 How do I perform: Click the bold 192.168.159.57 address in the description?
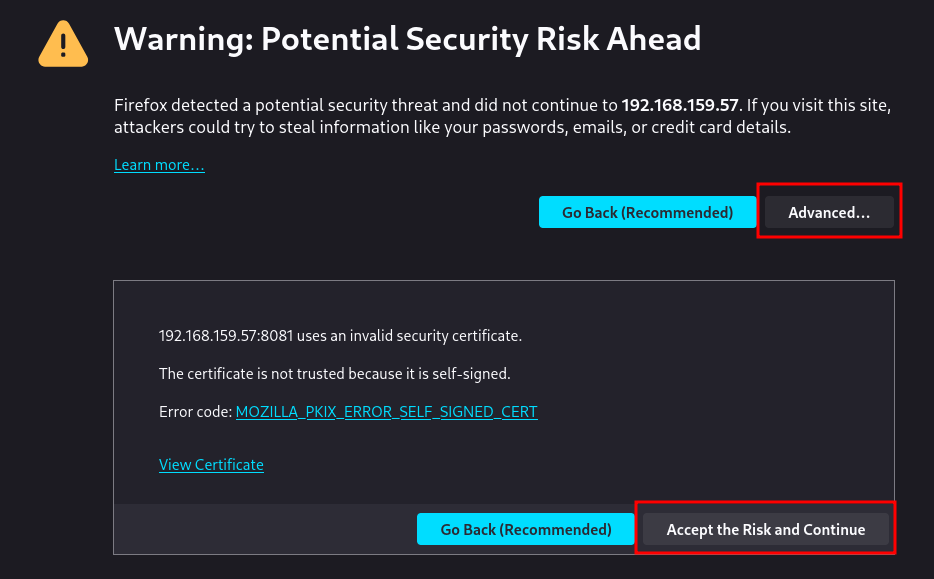pos(680,105)
